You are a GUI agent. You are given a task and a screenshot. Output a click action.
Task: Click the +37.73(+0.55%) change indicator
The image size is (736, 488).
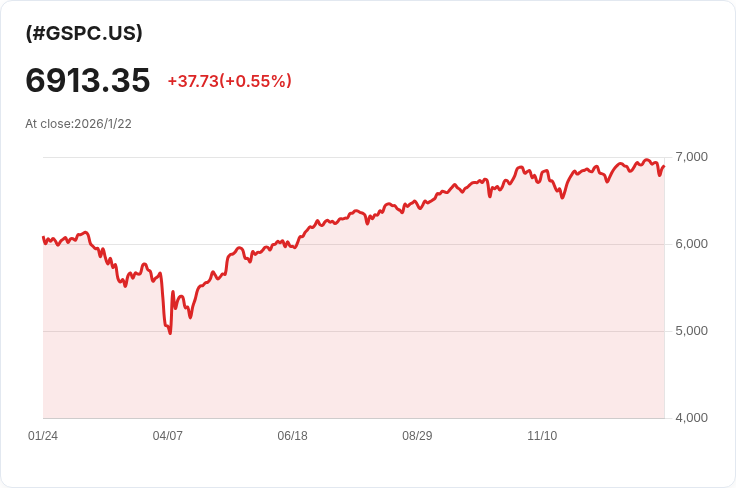click(230, 81)
